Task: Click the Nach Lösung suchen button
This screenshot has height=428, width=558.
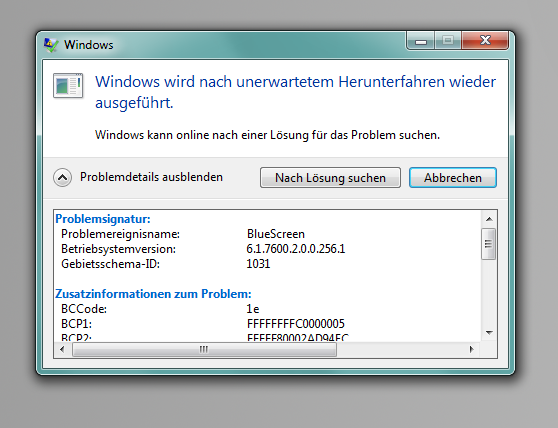Action: (x=330, y=178)
